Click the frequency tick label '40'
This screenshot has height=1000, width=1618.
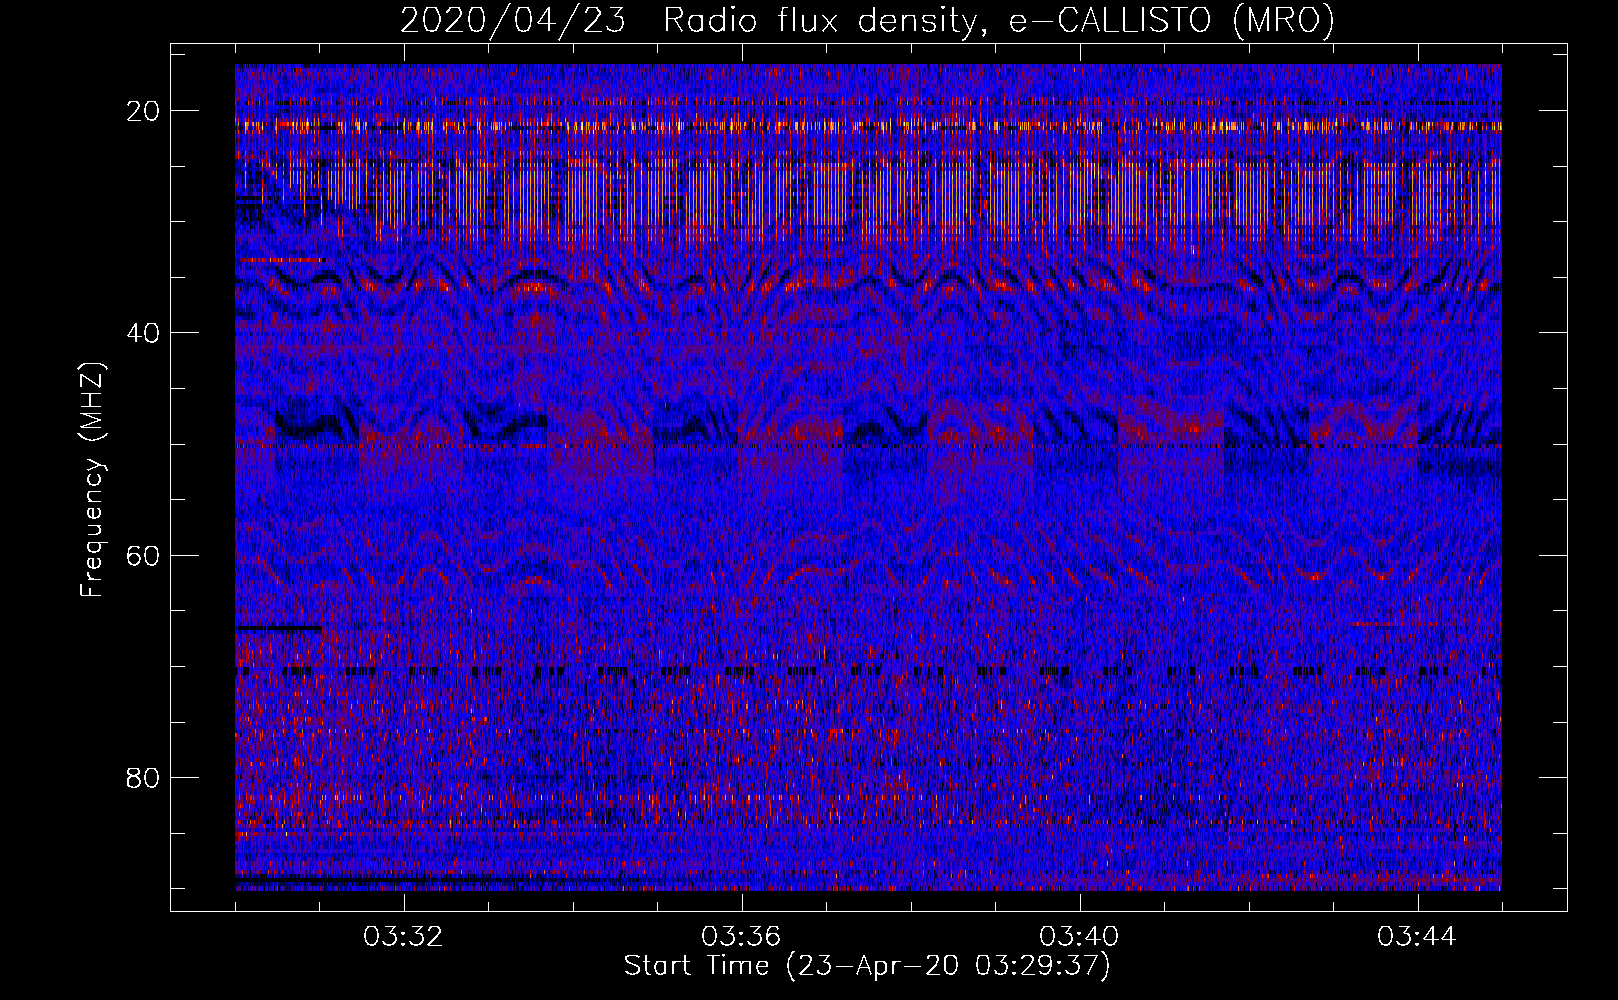144,332
